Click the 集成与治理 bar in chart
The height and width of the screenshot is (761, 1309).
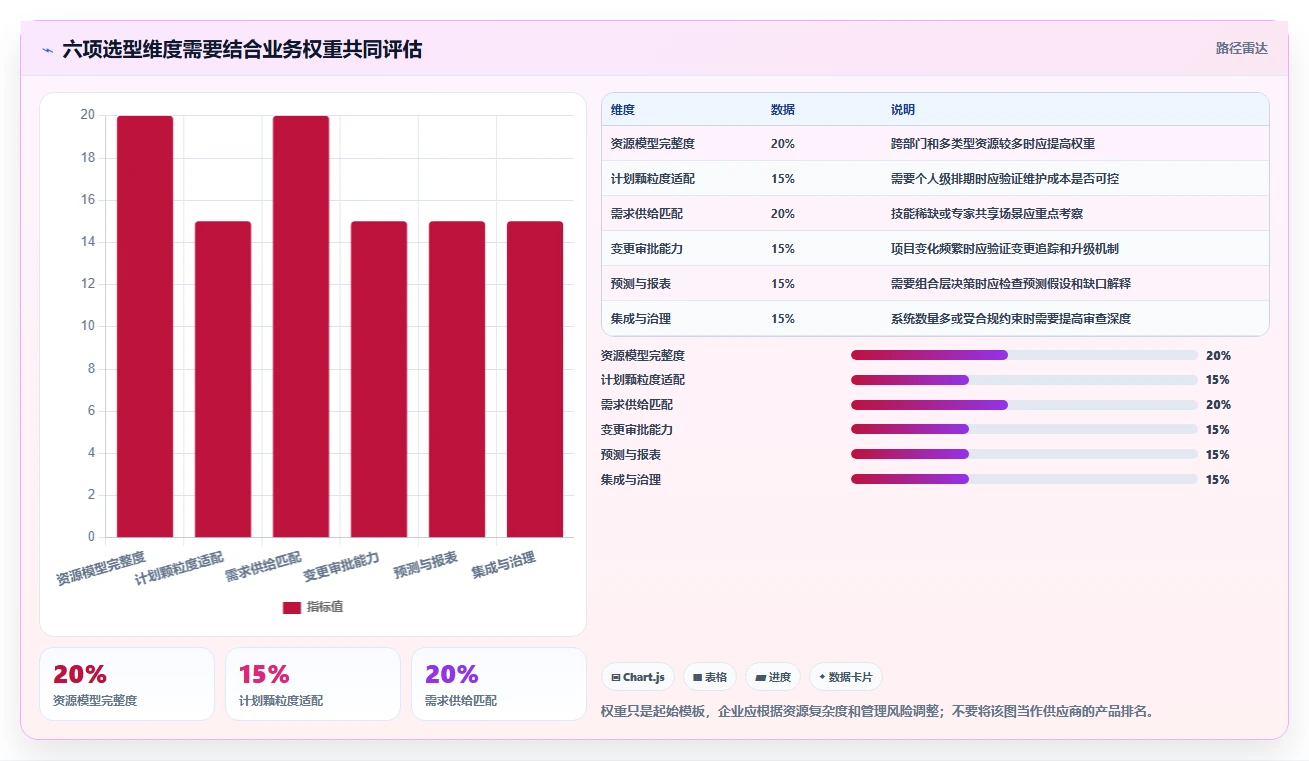tap(535, 379)
